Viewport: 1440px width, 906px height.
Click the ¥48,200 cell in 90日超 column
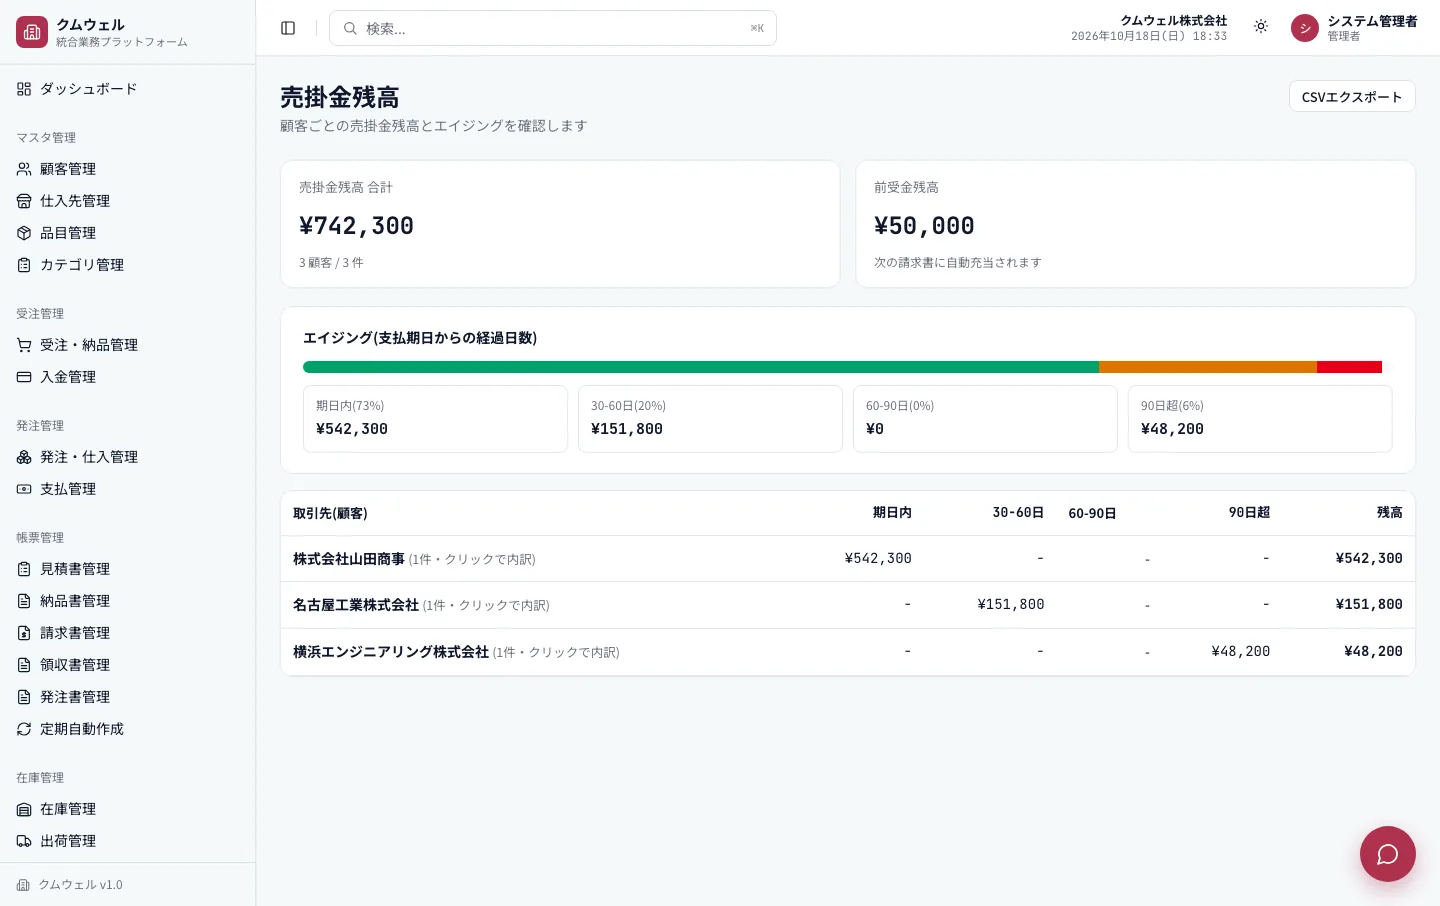(1241, 651)
